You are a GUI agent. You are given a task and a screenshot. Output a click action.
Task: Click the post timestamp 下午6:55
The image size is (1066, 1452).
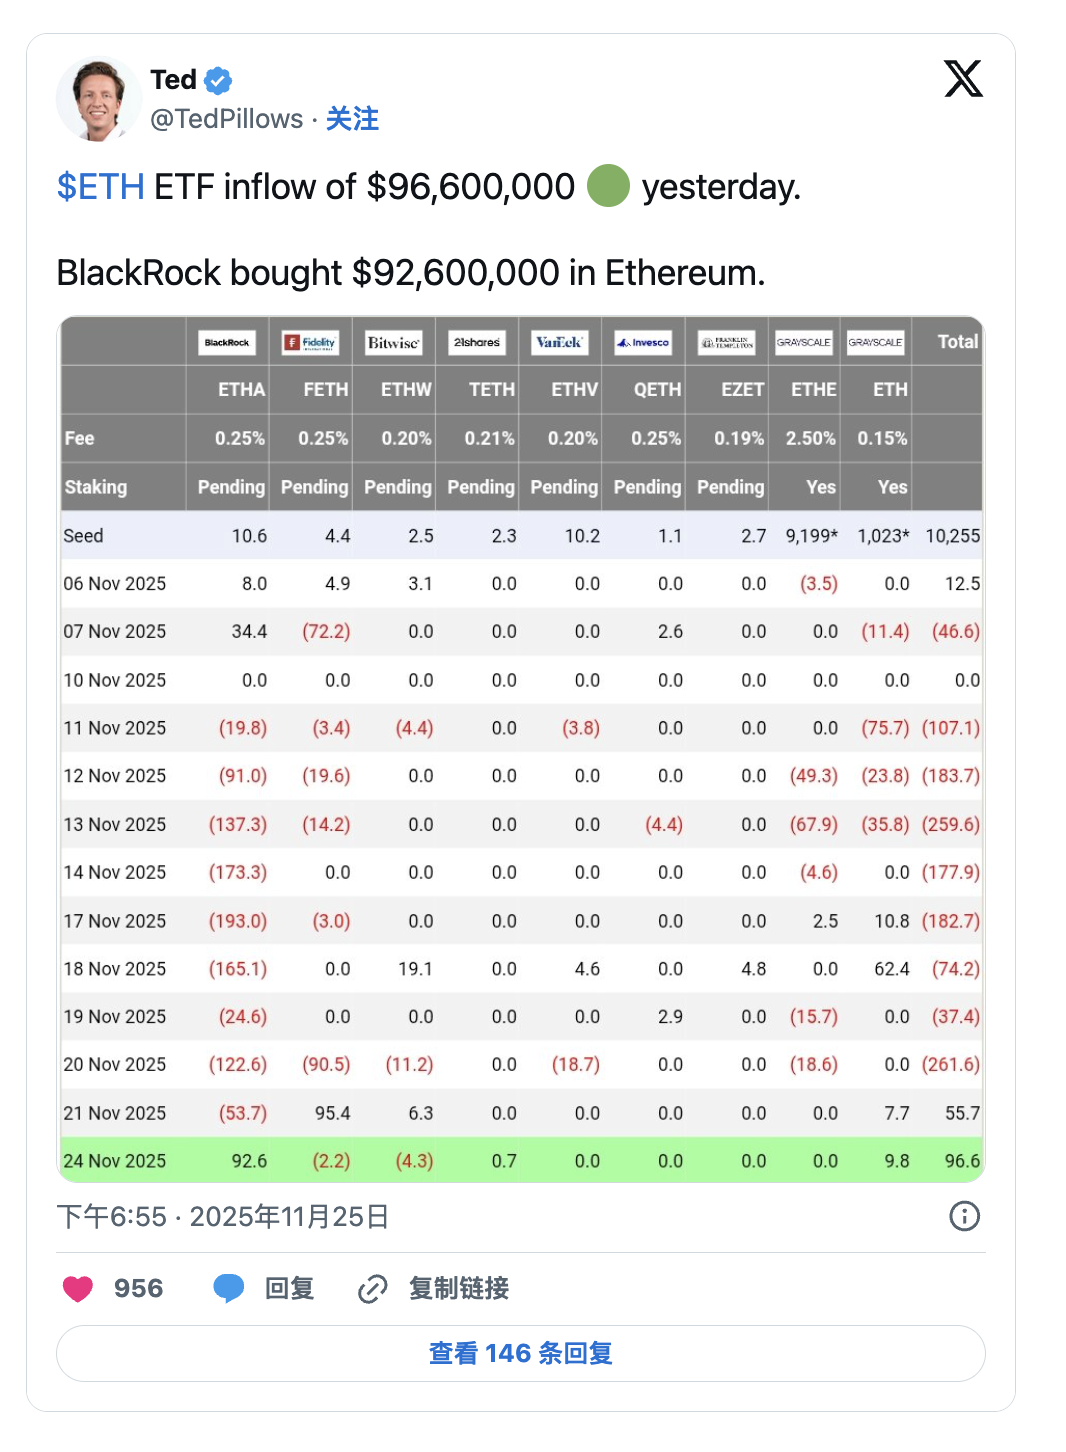tap(112, 1216)
